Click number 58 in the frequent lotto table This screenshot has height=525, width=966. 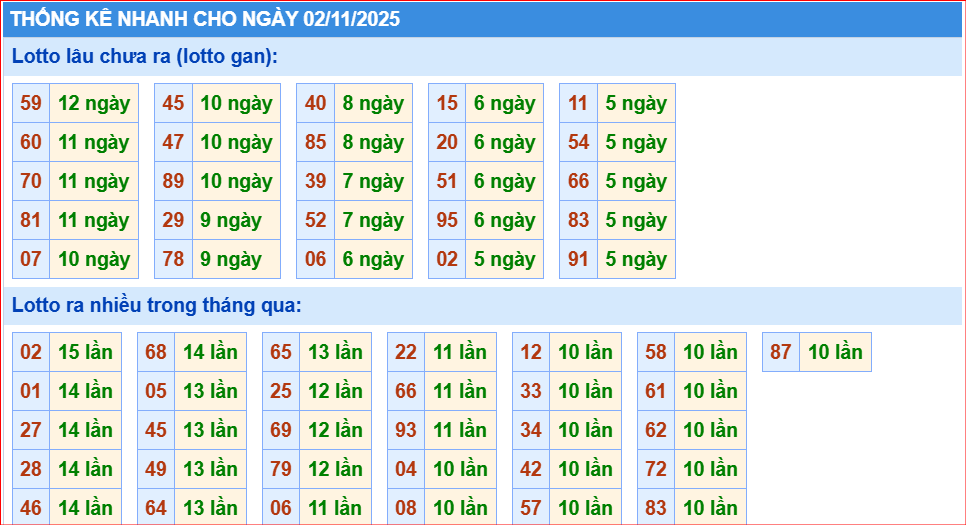tap(656, 352)
